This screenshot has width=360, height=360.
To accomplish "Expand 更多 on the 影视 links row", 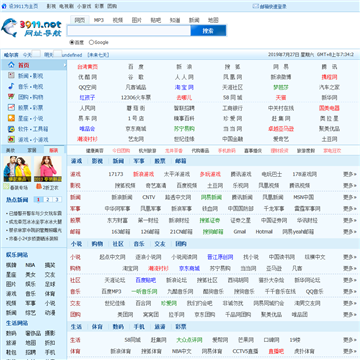I will click(x=350, y=186).
